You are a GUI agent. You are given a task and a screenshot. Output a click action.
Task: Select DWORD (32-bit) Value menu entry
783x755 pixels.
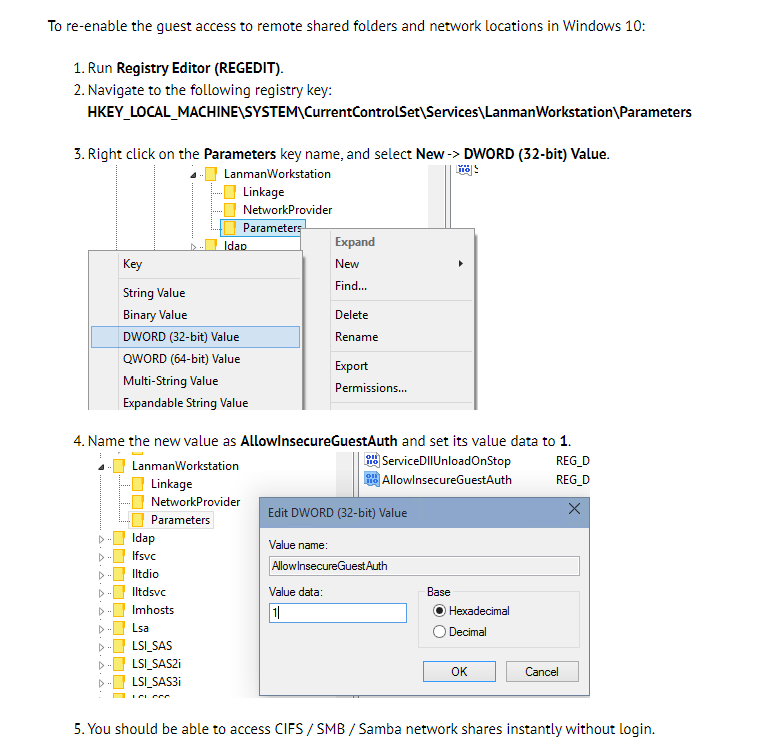coord(195,337)
